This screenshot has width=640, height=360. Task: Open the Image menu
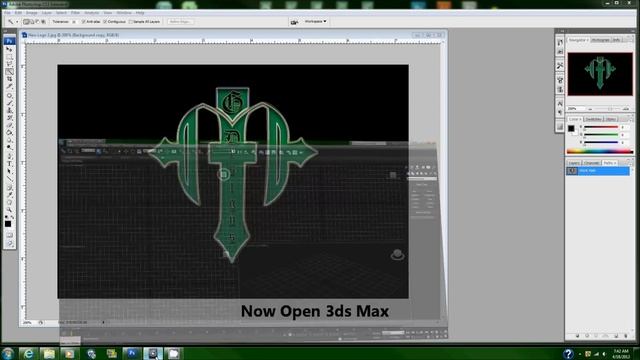tap(31, 13)
